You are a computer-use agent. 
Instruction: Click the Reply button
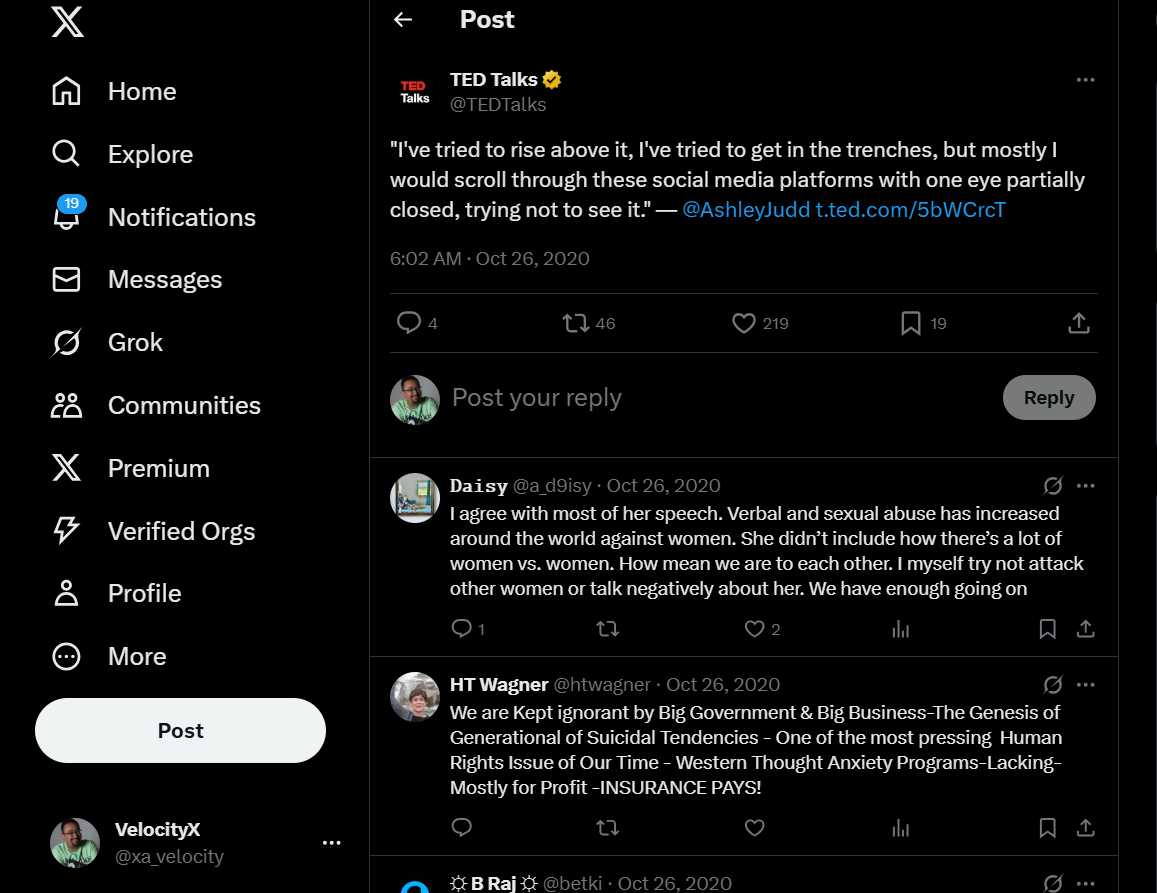pos(1049,398)
